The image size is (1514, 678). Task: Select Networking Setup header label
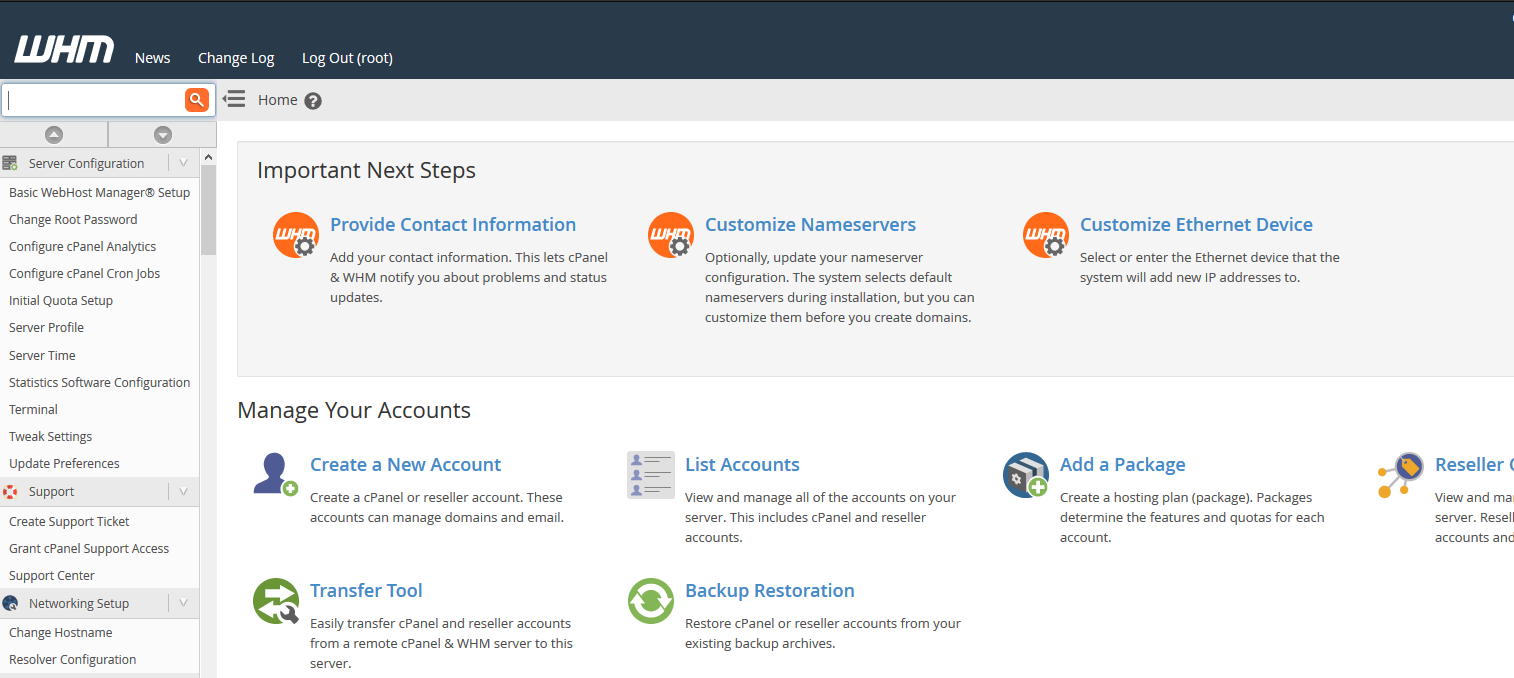[79, 604]
